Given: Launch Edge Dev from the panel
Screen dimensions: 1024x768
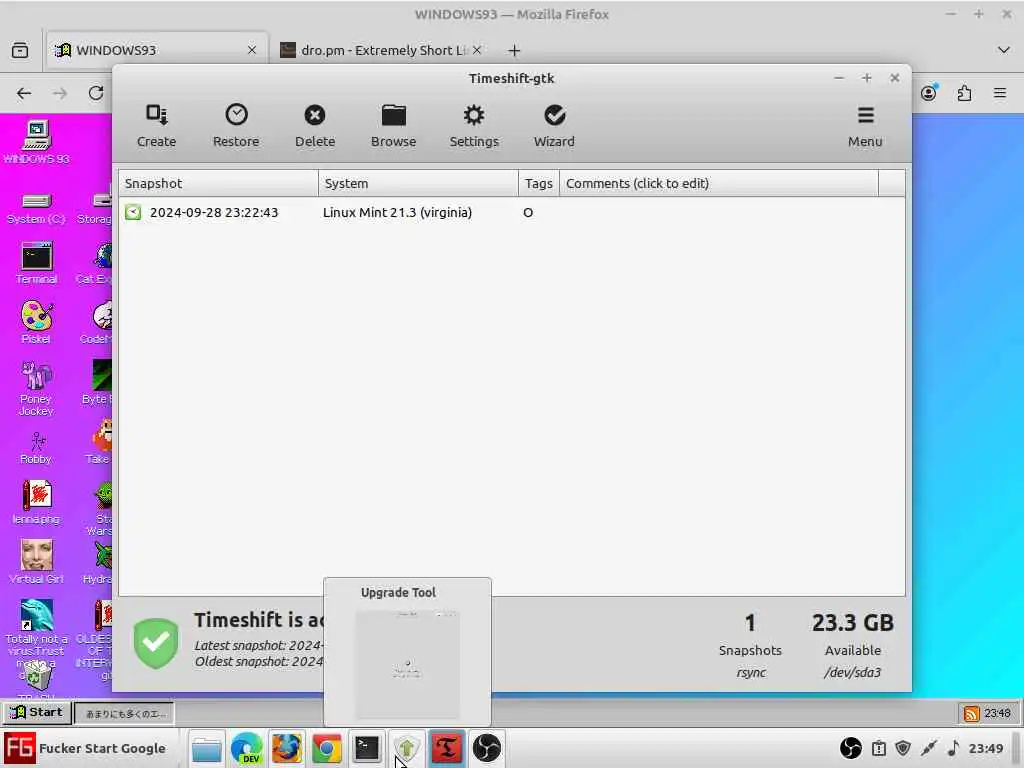Looking at the screenshot, I should pyautogui.click(x=247, y=748).
